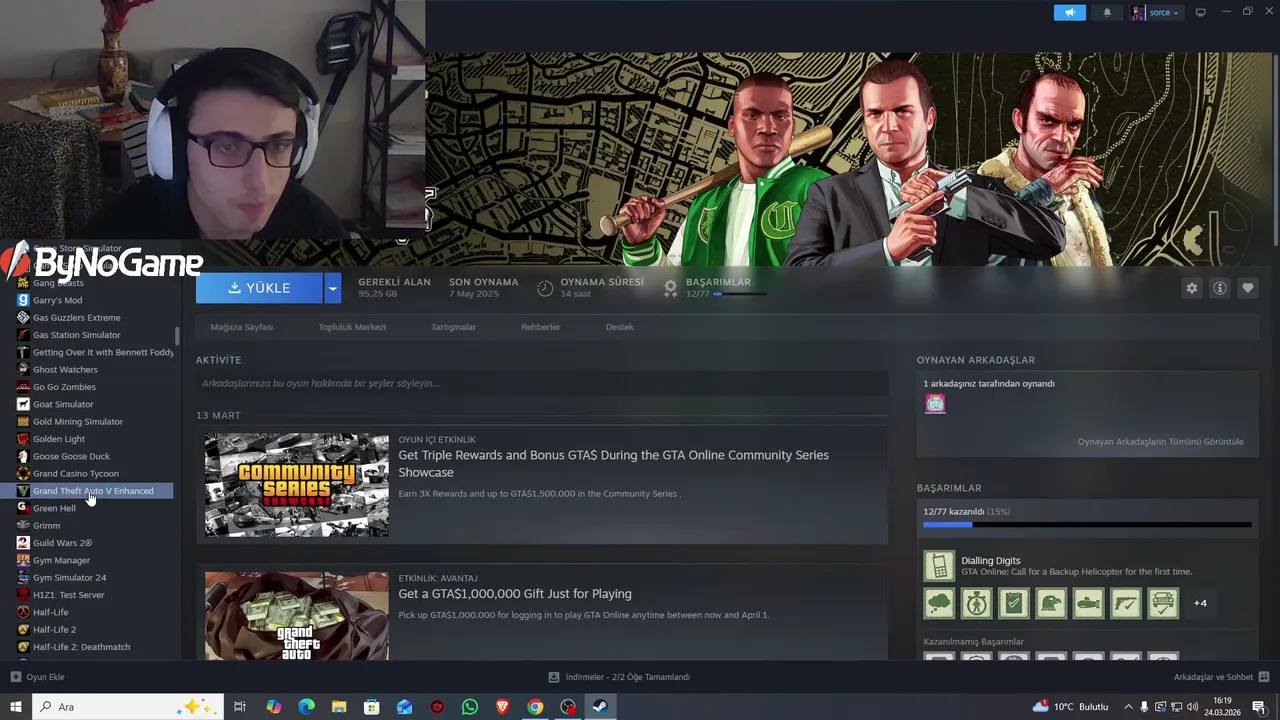This screenshot has width=1280, height=720.
Task: Click the thought cloud achievement icon
Action: pos(939,603)
